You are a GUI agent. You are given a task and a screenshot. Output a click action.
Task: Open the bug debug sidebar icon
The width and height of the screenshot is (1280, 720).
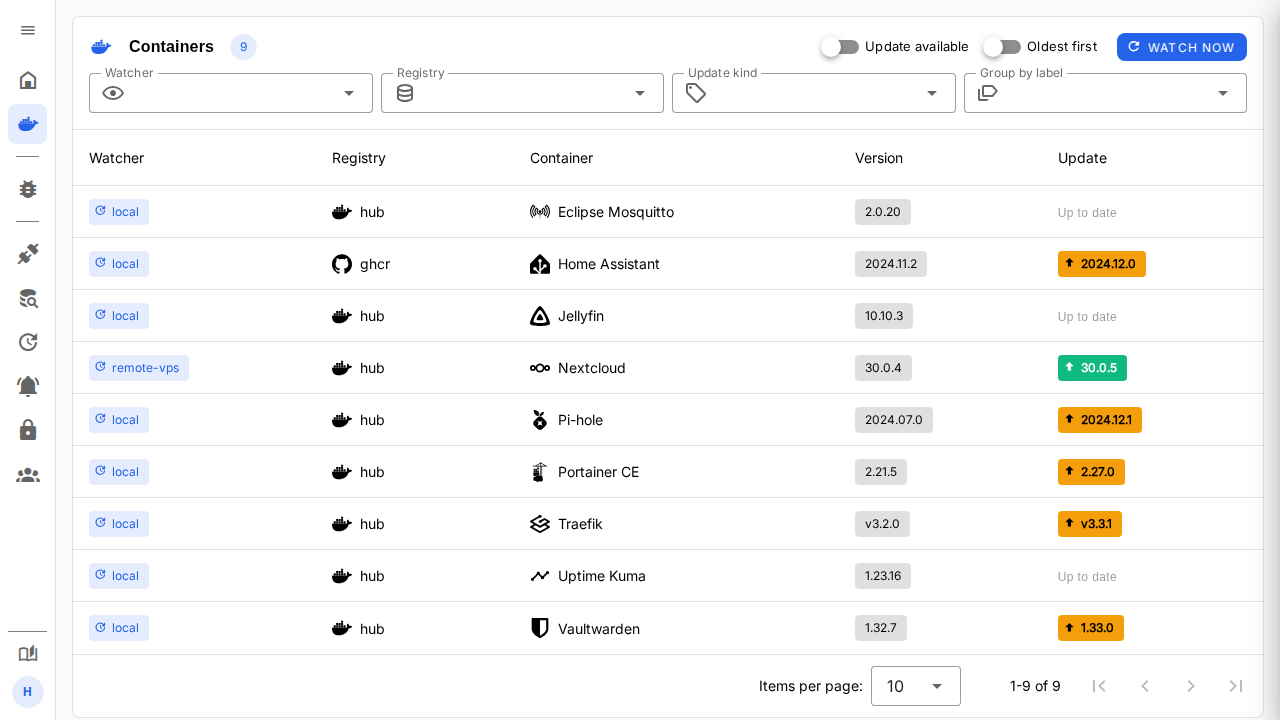(28, 189)
